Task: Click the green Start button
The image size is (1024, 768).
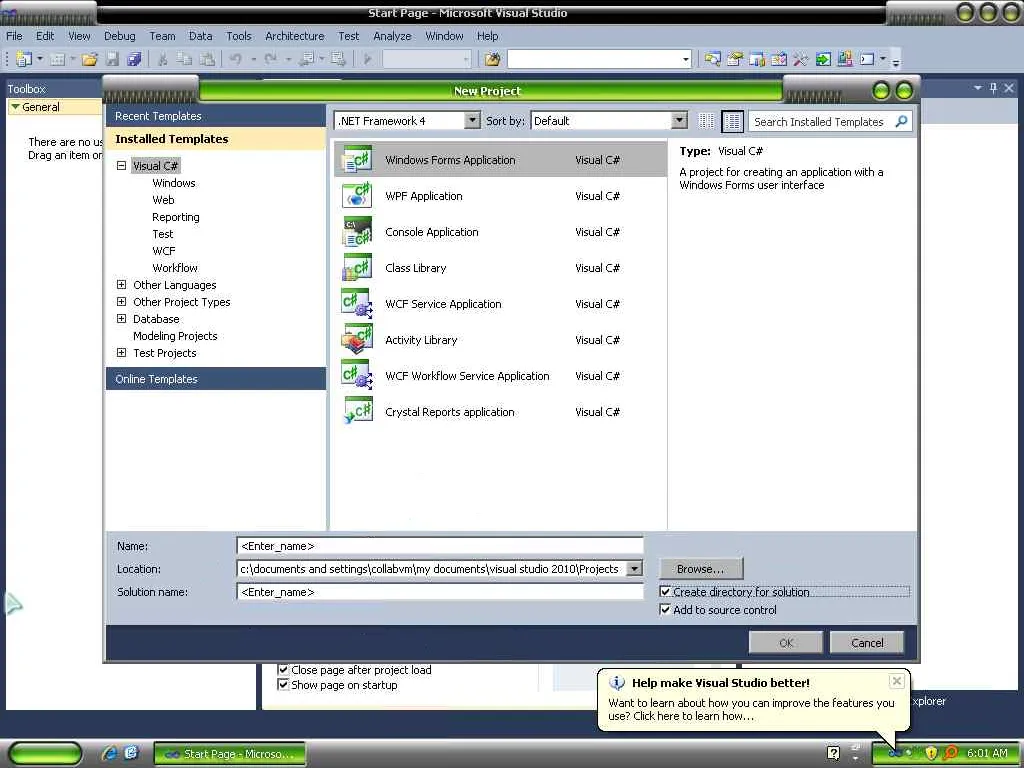Action: tap(44, 754)
